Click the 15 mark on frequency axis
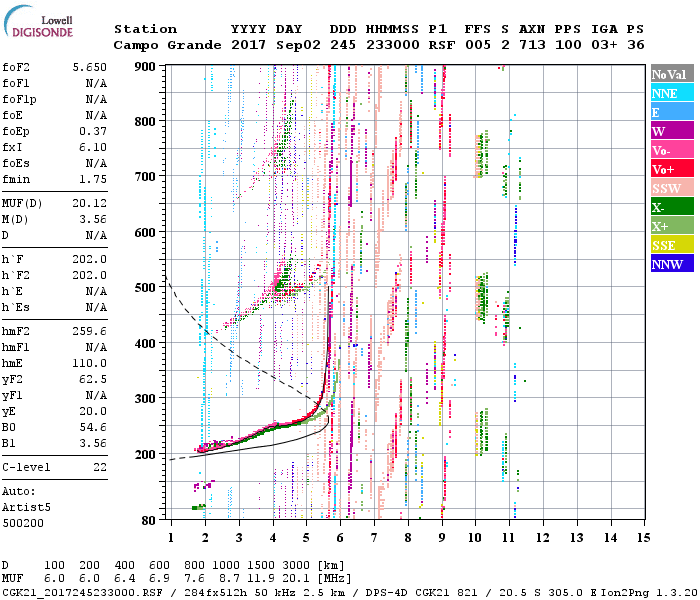The width and height of the screenshot is (700, 600). (642, 538)
